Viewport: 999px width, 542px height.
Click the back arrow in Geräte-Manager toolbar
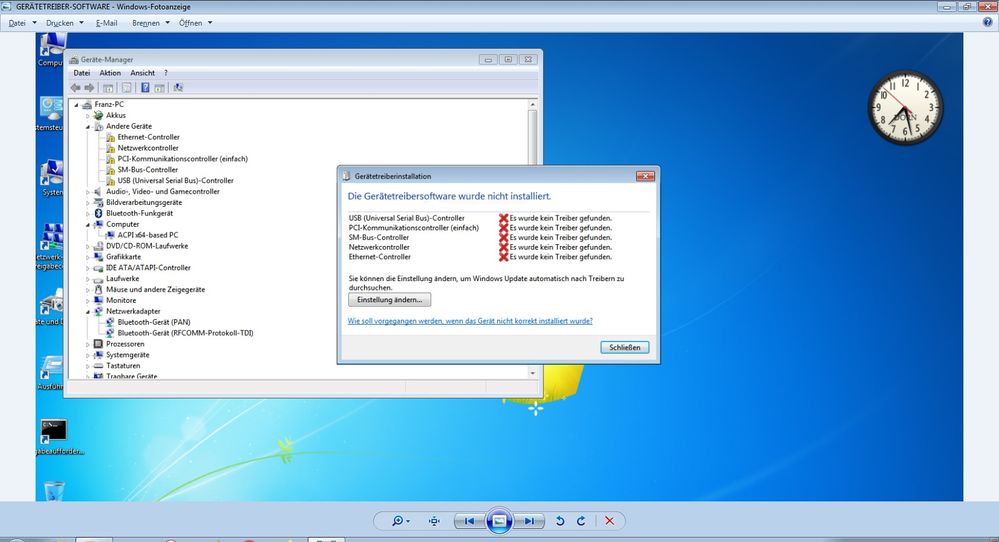click(x=76, y=88)
